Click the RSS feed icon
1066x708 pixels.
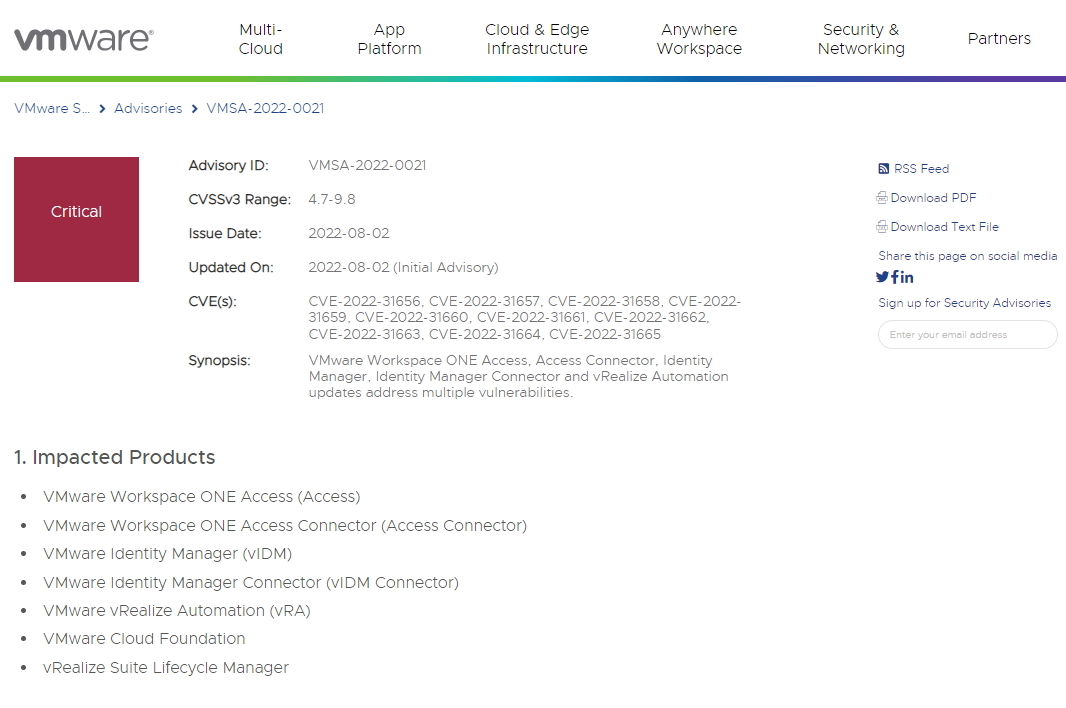[883, 169]
